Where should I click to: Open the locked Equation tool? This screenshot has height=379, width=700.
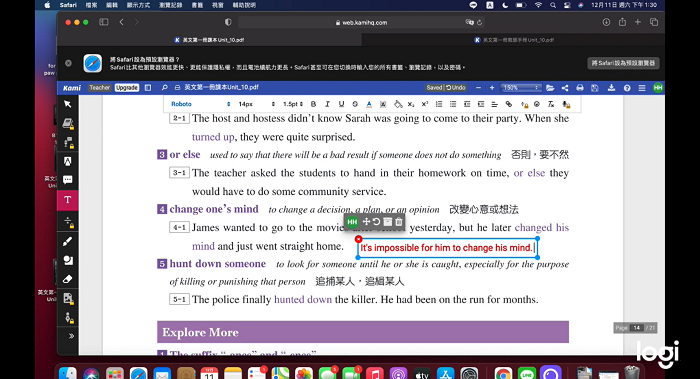pos(68,221)
